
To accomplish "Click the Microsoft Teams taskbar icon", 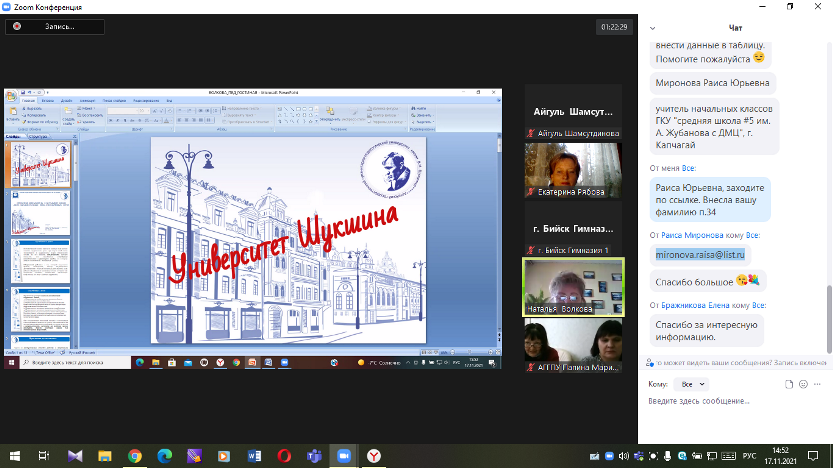I will pyautogui.click(x=312, y=456).
